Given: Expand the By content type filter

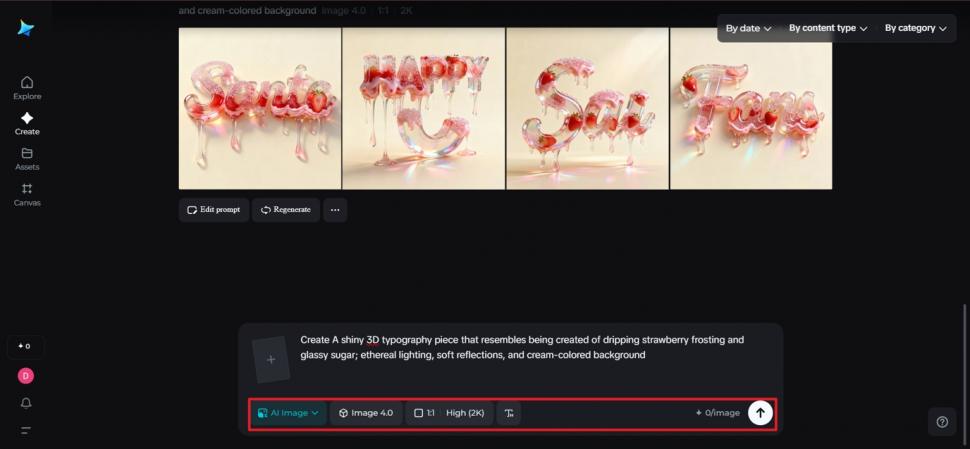Looking at the screenshot, I should tap(827, 28).
